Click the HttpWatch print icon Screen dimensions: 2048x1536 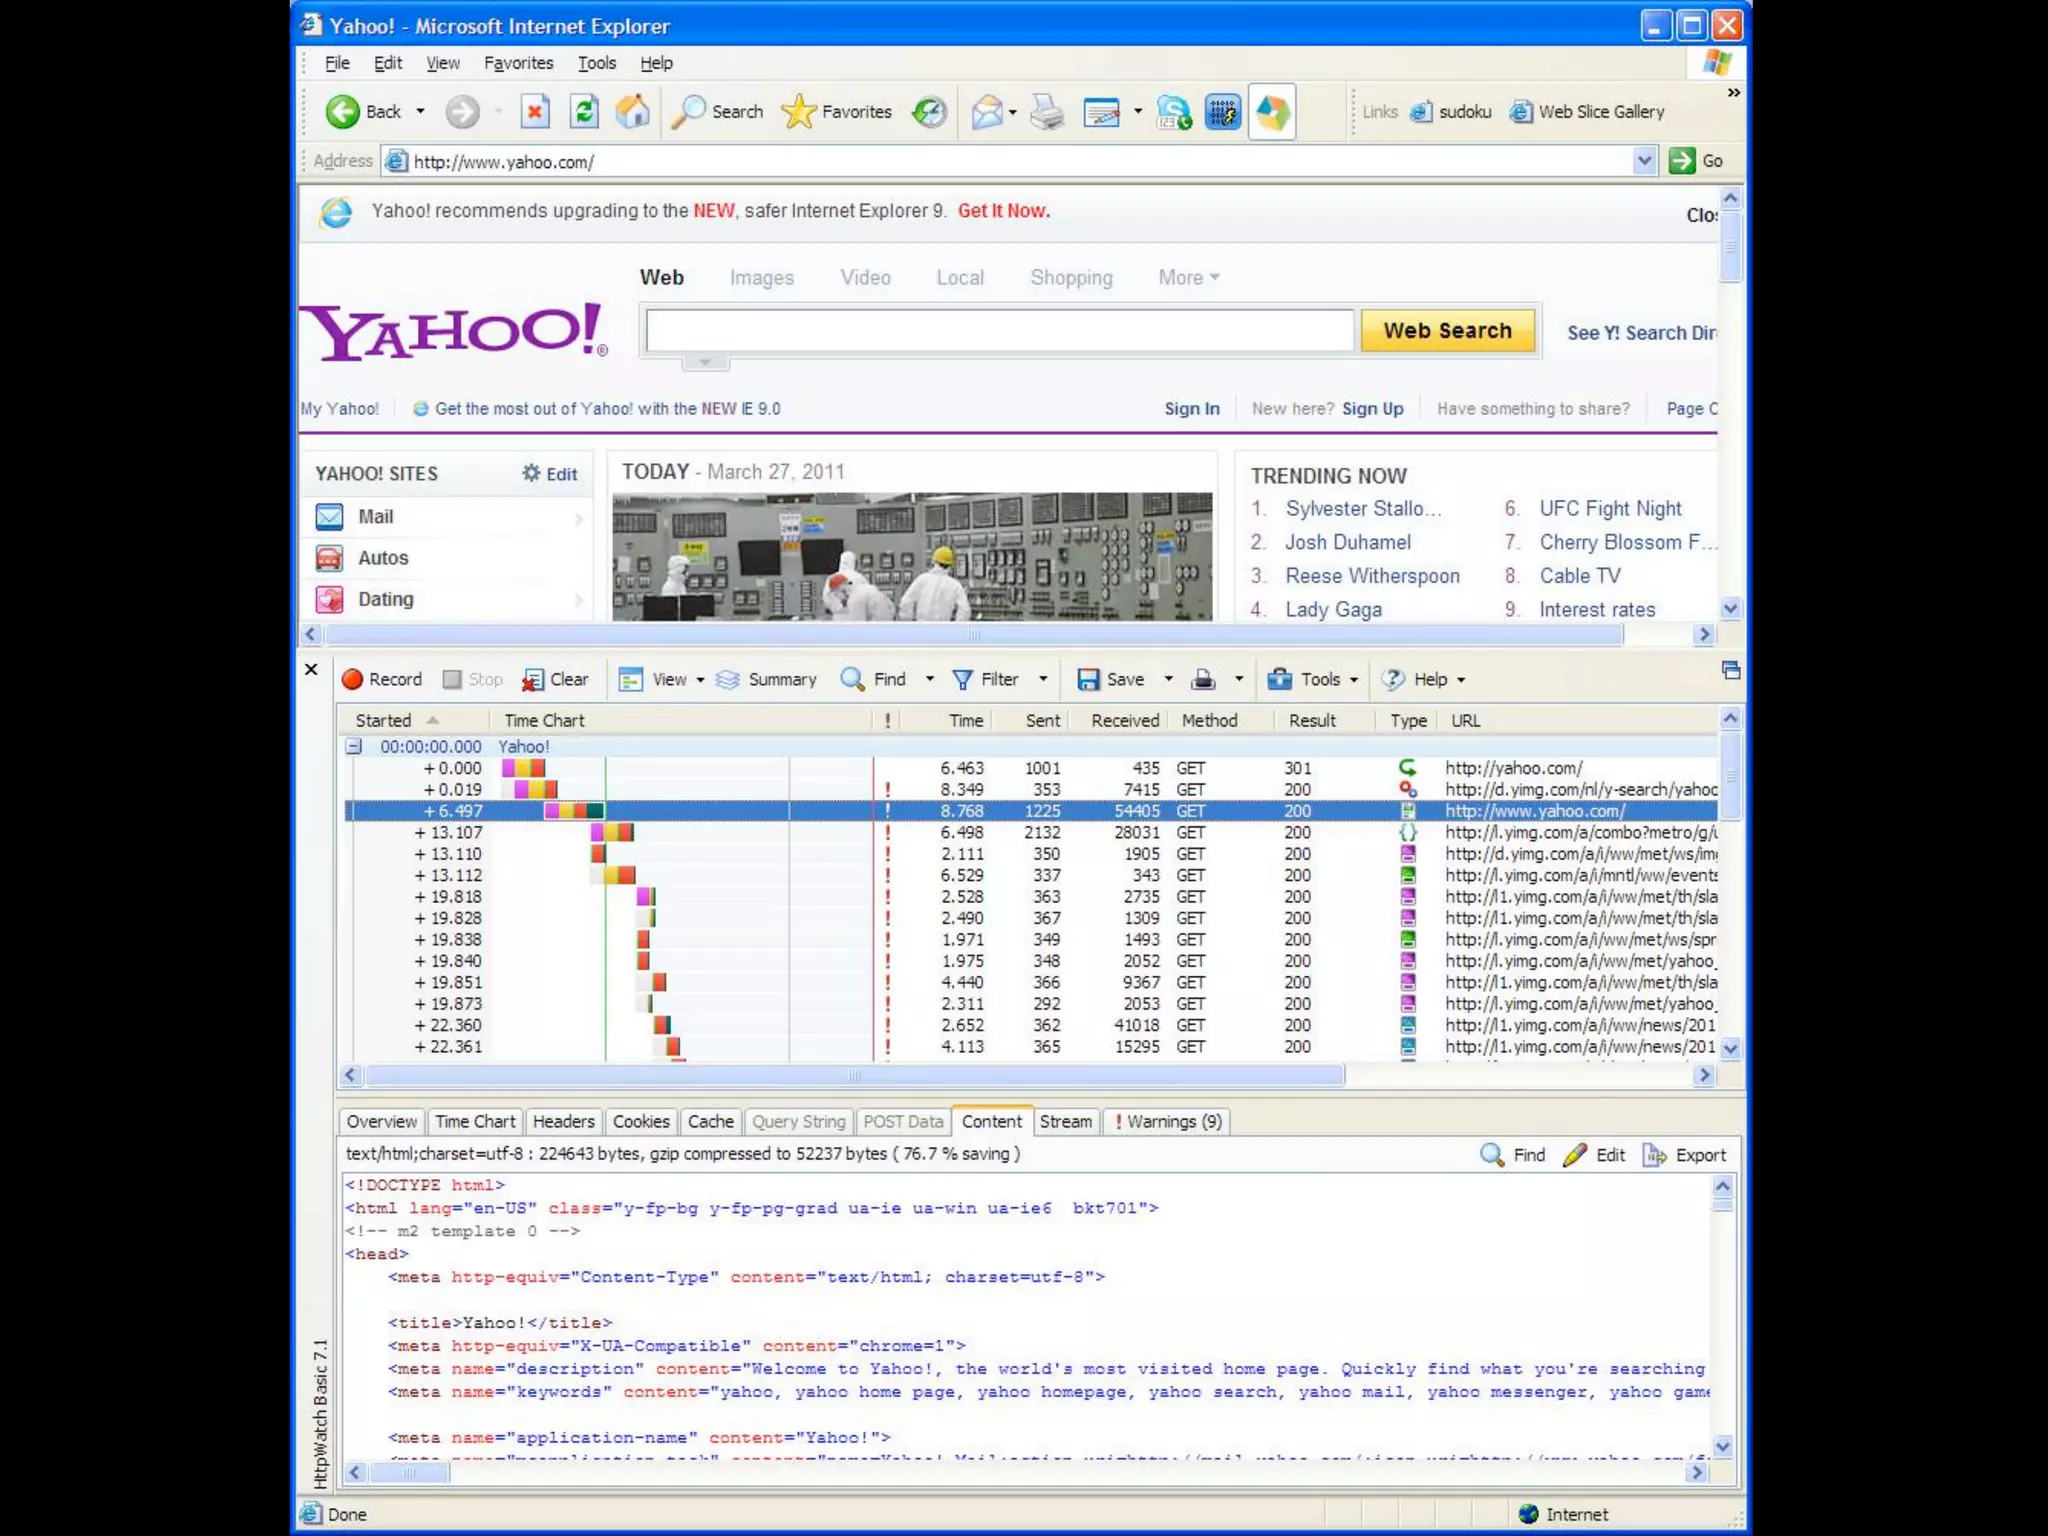[1203, 679]
